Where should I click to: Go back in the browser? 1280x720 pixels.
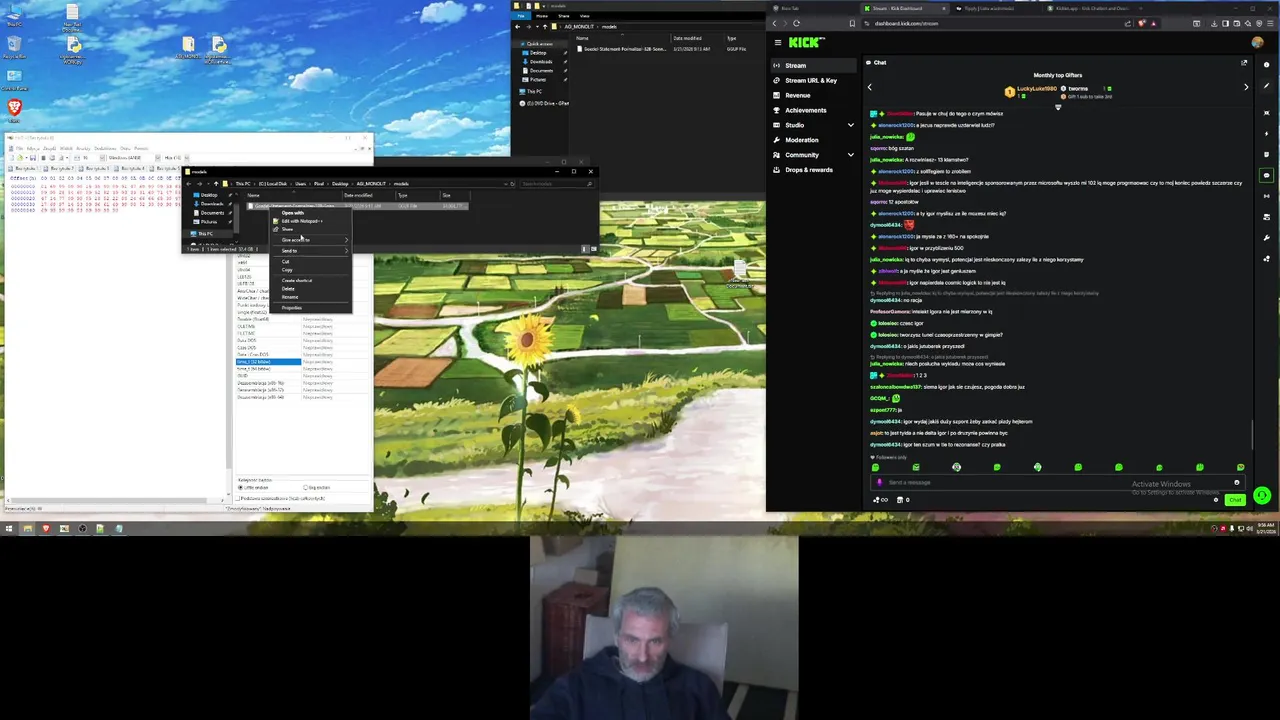(x=774, y=23)
